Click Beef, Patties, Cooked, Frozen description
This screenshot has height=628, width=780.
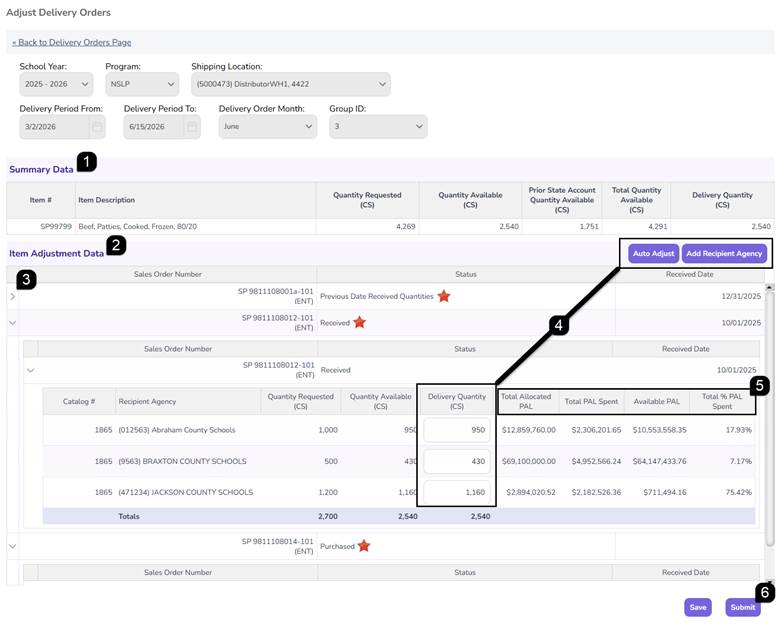(x=137, y=226)
